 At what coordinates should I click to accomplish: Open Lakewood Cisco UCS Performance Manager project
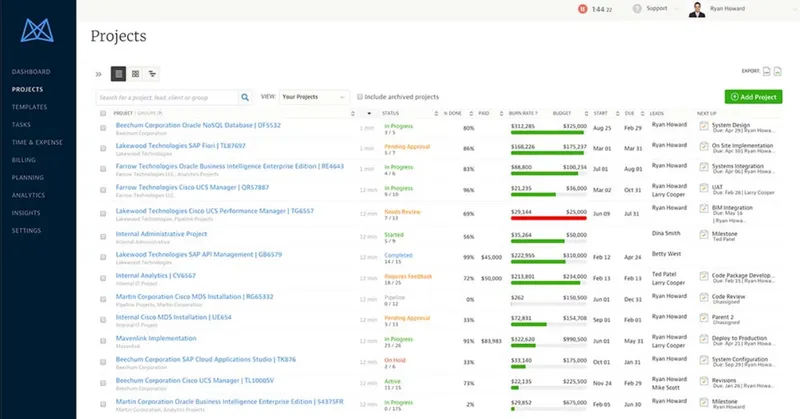(x=215, y=211)
